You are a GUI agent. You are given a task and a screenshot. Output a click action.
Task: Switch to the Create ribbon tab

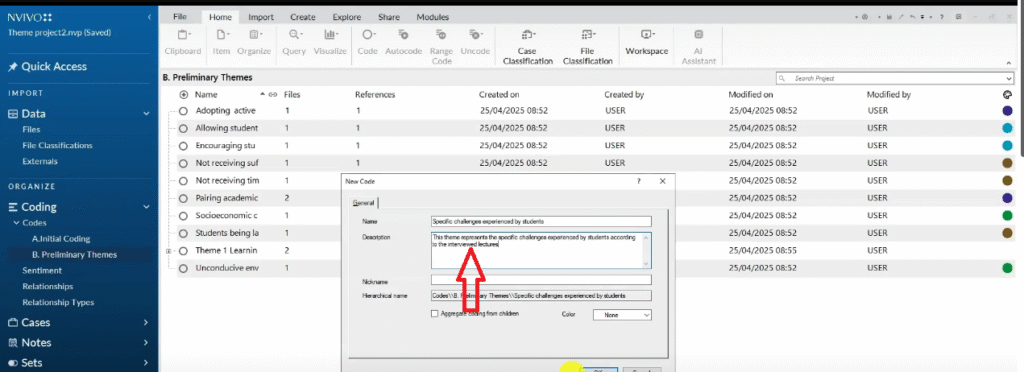[302, 17]
